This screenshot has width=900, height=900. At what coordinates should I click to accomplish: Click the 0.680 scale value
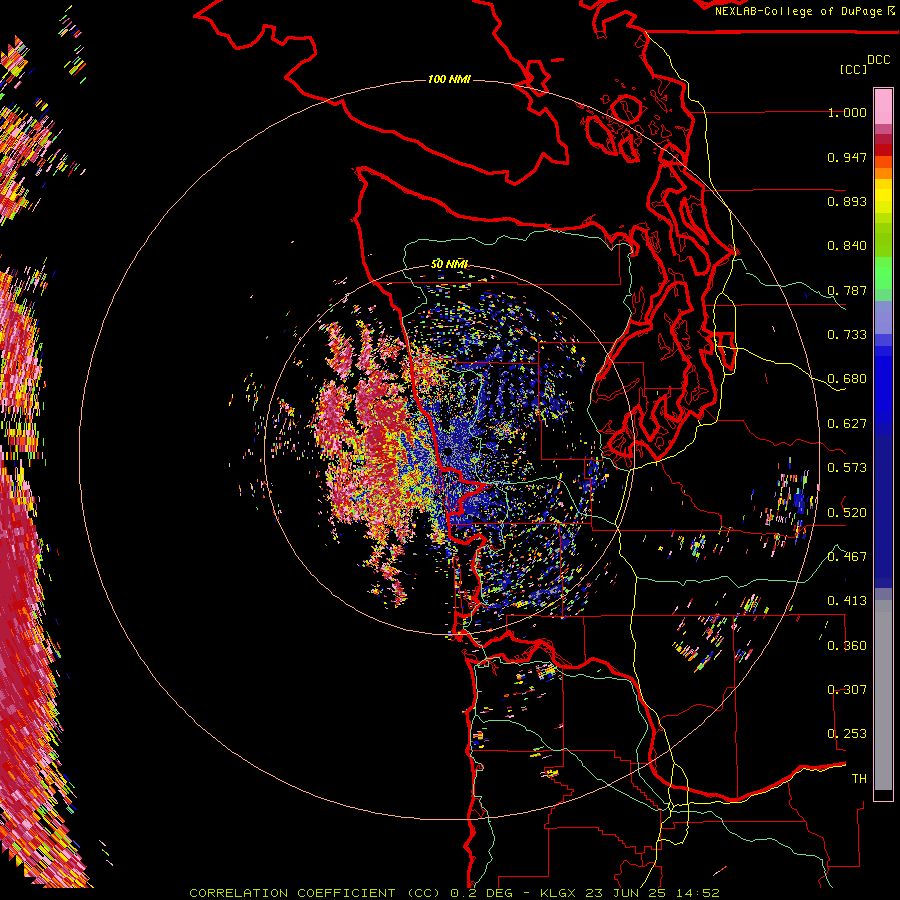(x=847, y=379)
